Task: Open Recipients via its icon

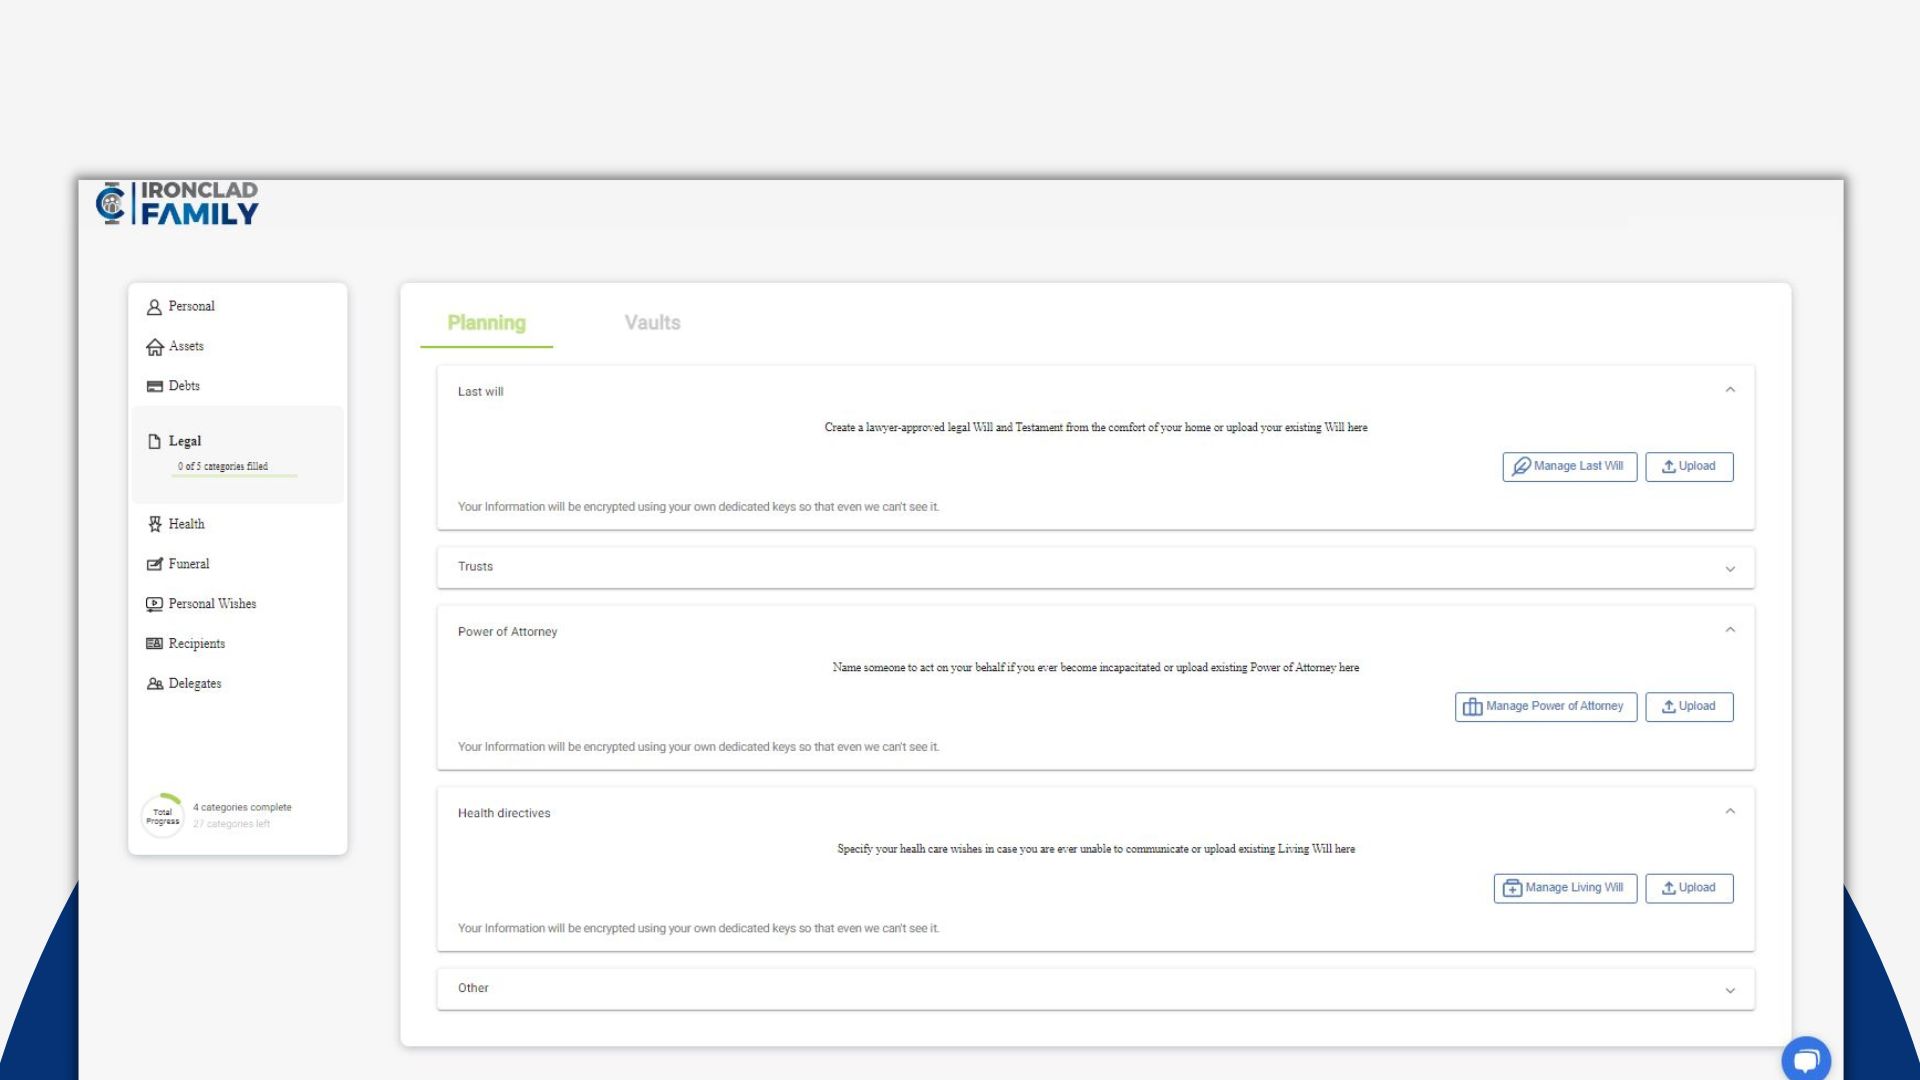Action: [x=154, y=644]
